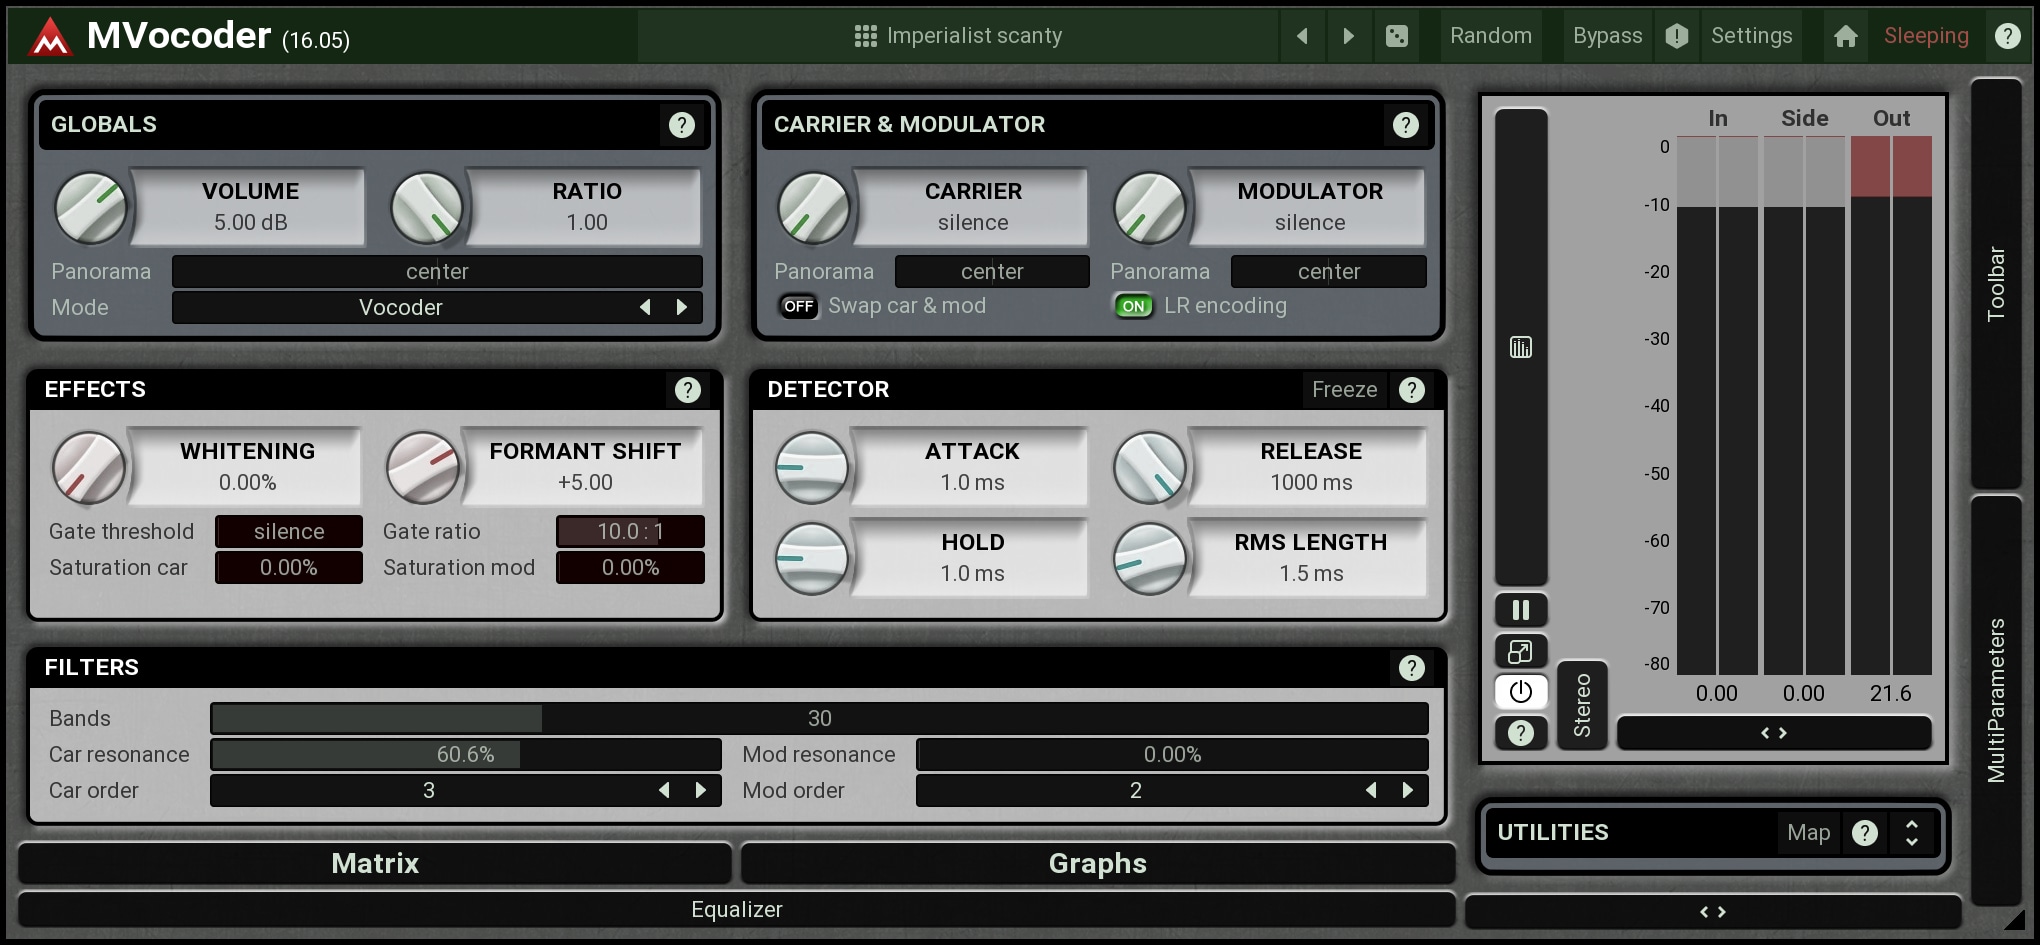The height and width of the screenshot is (945, 2040).
Task: Increase Car order with right arrow
Action: [701, 790]
